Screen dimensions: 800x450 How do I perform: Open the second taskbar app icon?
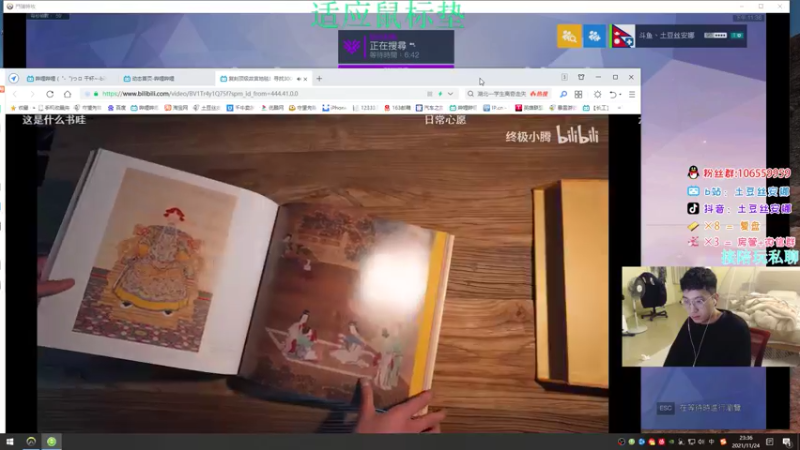tap(31, 442)
